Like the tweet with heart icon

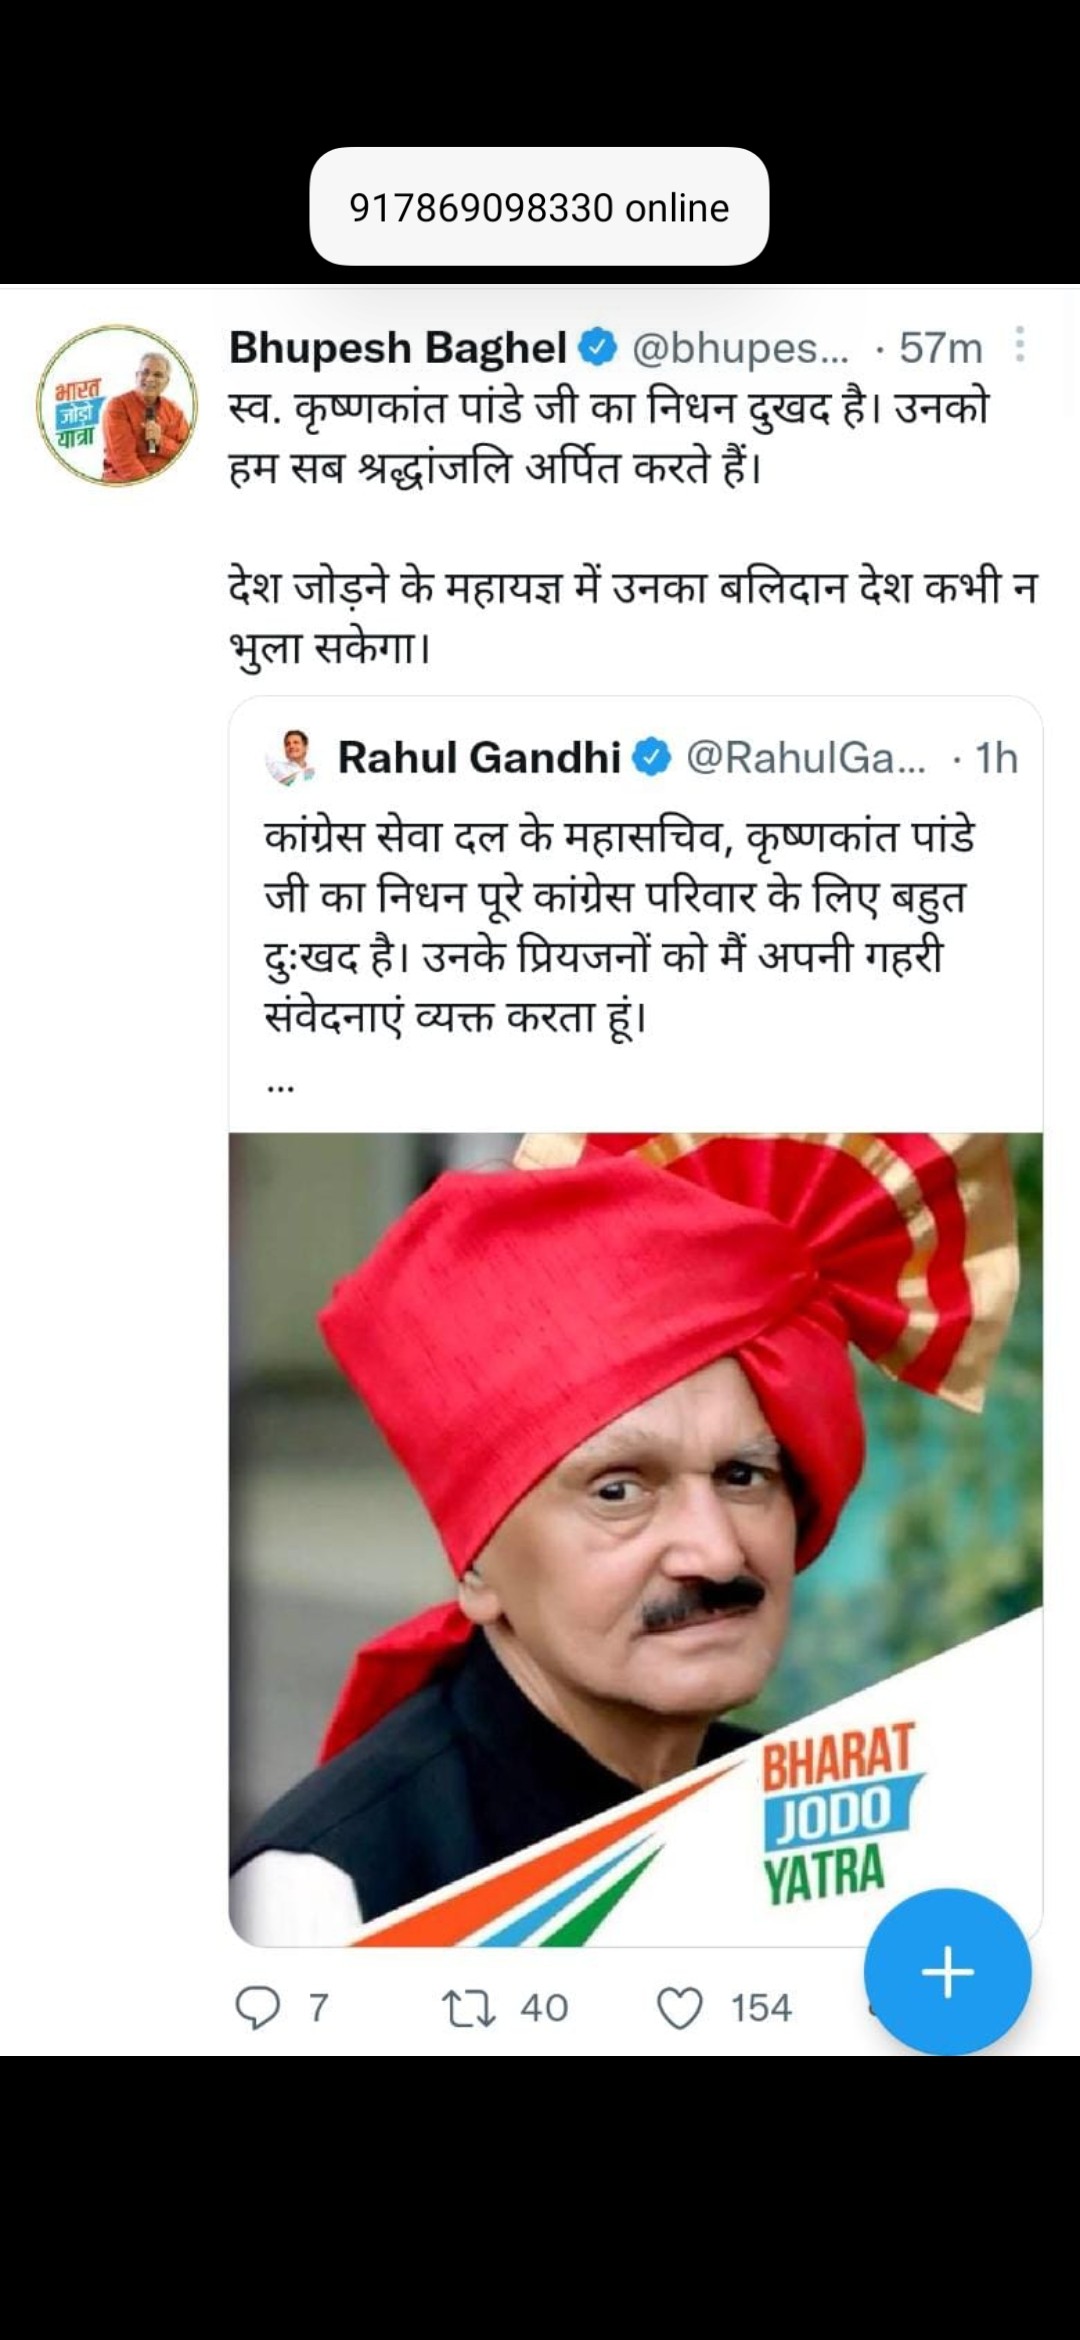pyautogui.click(x=680, y=2007)
